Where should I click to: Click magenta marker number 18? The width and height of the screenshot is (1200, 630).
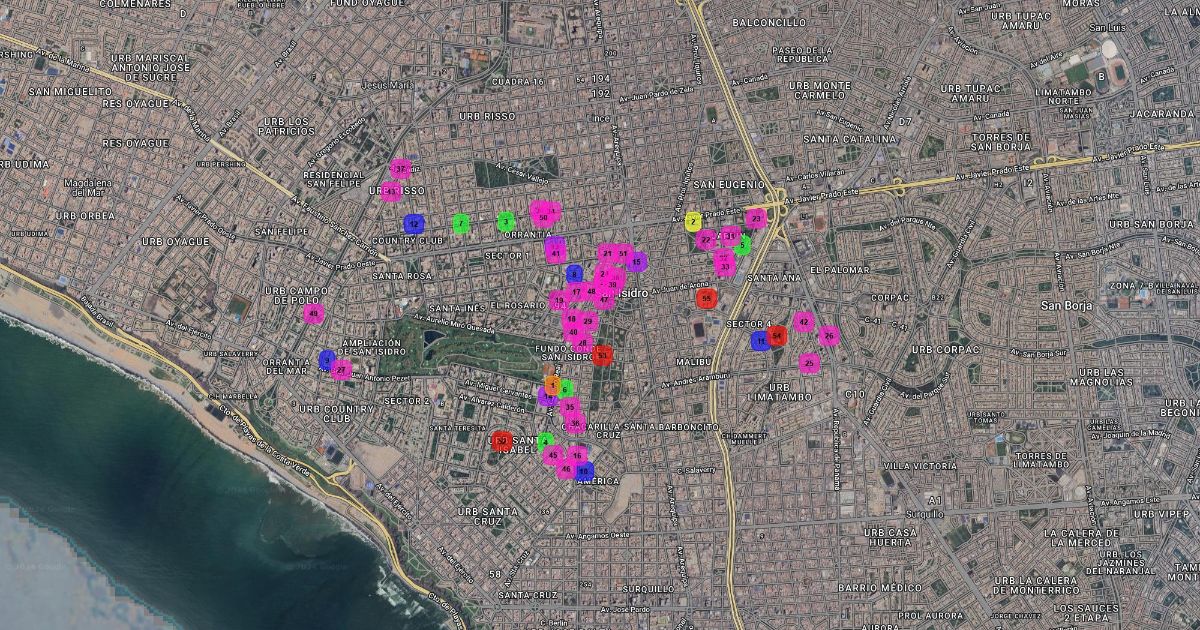571,319
